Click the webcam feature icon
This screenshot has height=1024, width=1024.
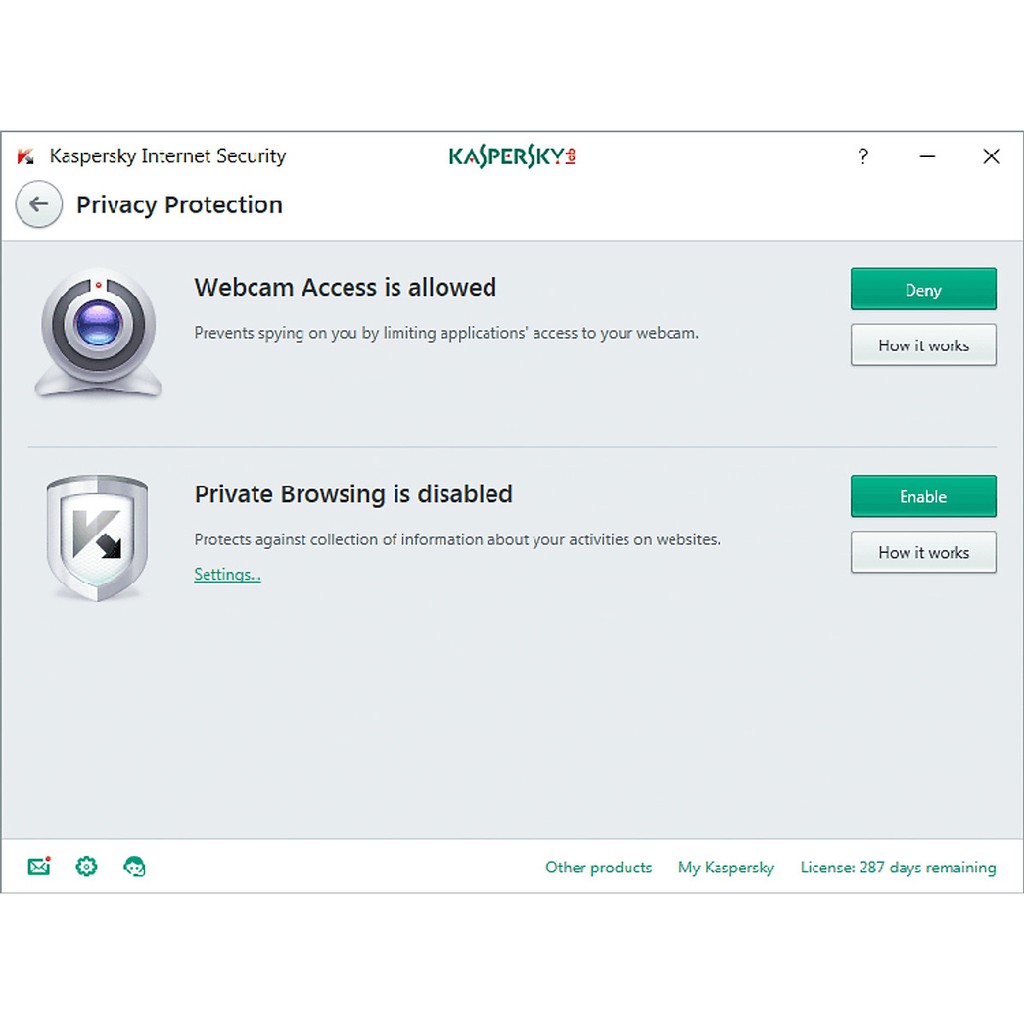(x=97, y=330)
